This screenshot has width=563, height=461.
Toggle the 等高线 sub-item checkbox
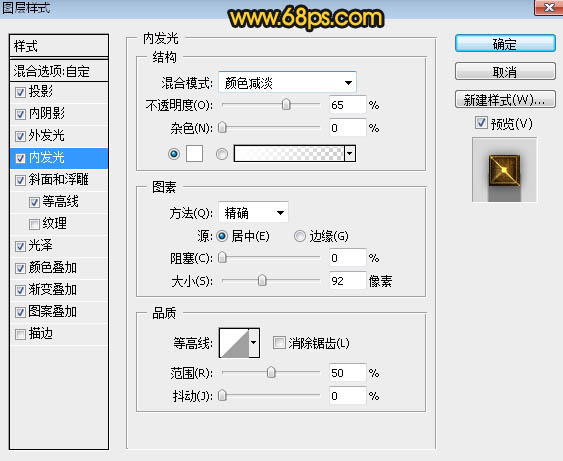pyautogui.click(x=34, y=202)
